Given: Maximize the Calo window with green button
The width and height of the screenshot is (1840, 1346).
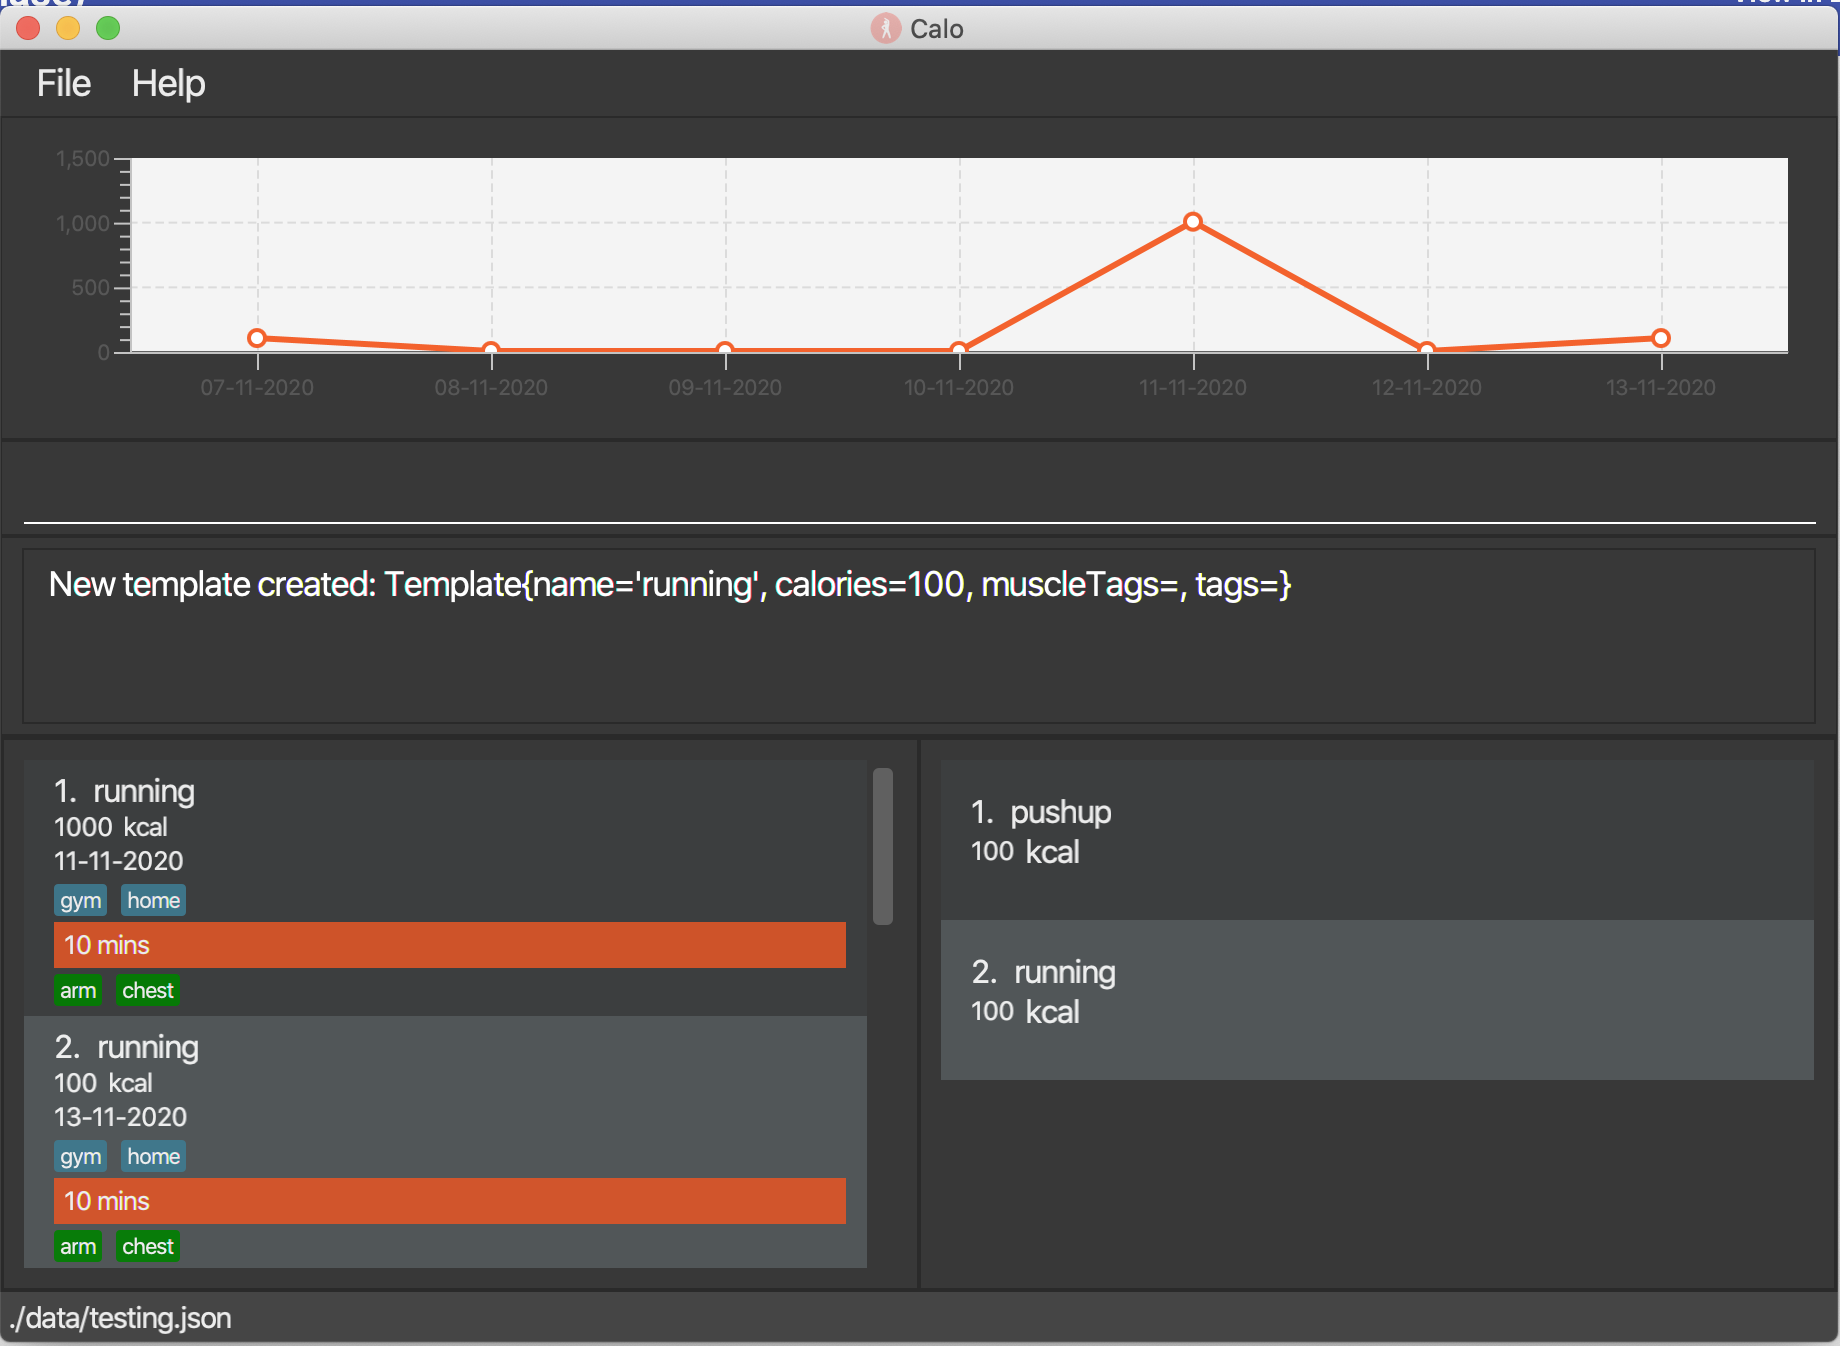Looking at the screenshot, I should point(108,28).
